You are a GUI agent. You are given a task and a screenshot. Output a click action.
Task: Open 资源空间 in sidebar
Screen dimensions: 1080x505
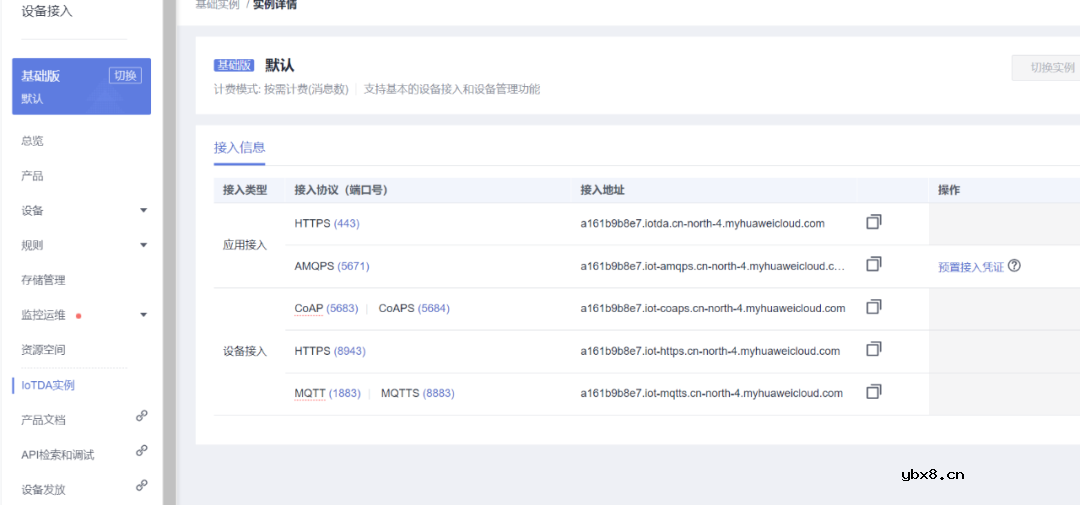coord(43,351)
